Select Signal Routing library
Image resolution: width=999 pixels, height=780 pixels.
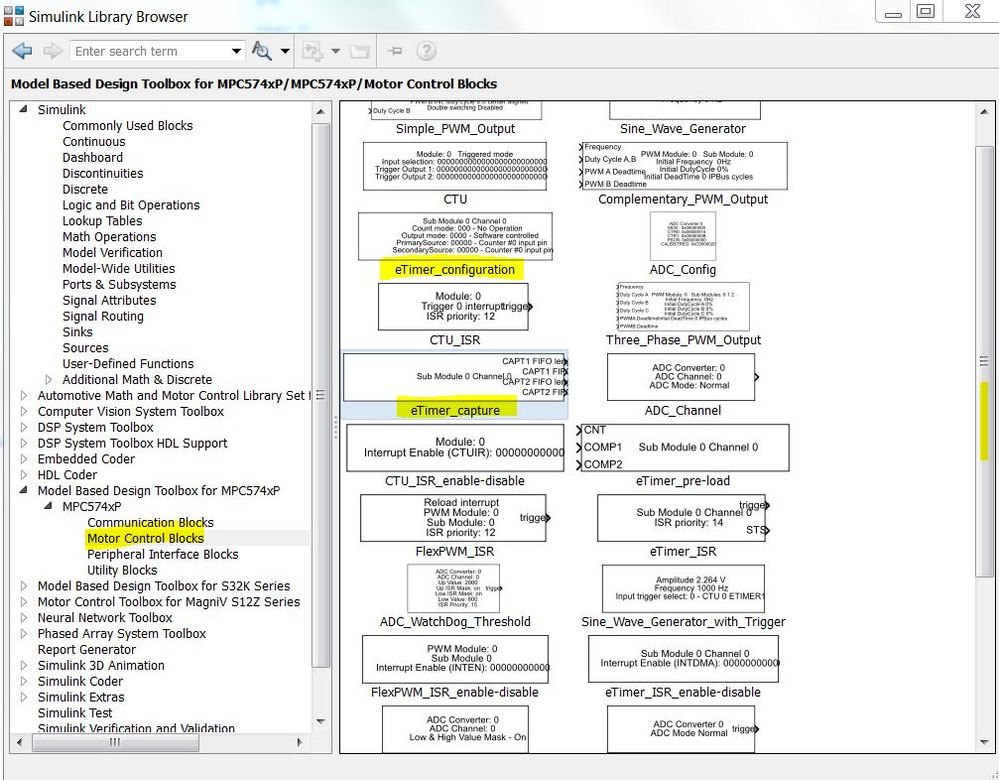tap(103, 317)
